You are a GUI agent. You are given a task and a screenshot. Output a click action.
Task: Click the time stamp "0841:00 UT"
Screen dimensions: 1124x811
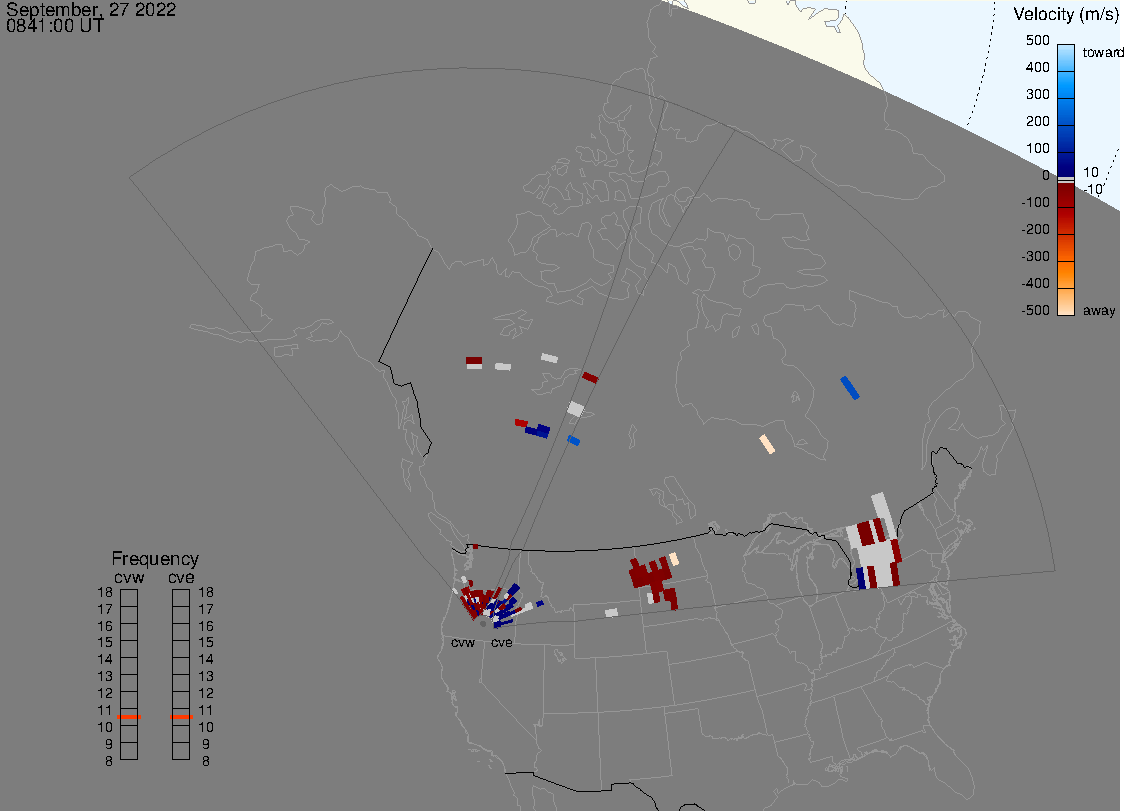(x=54, y=27)
